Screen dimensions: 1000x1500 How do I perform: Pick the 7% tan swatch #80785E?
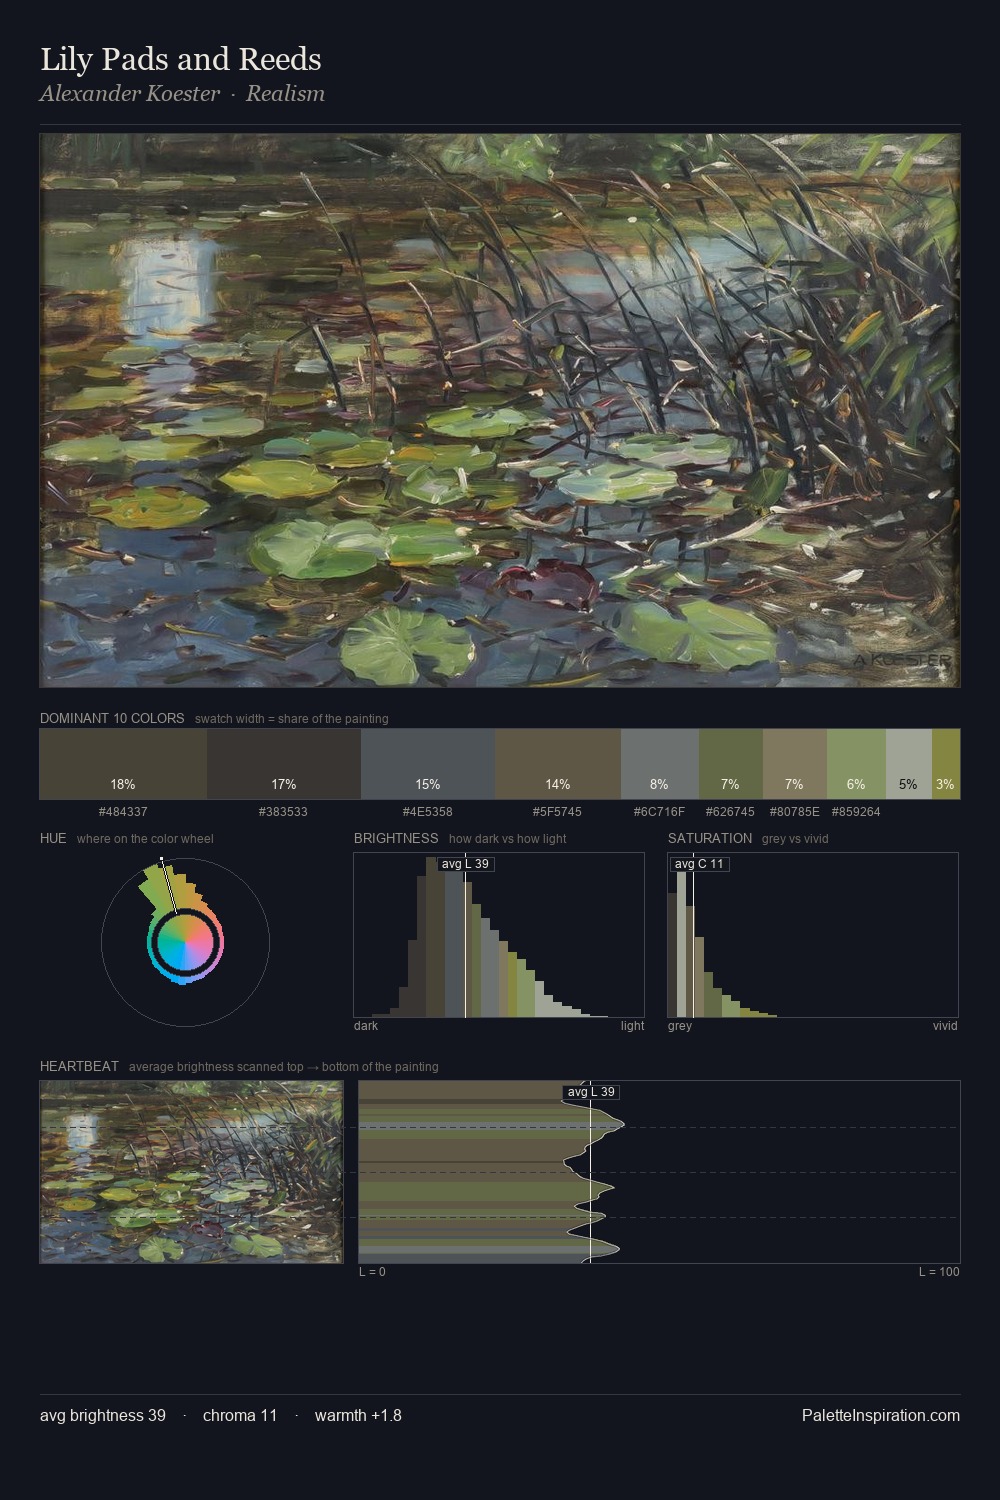pos(794,764)
